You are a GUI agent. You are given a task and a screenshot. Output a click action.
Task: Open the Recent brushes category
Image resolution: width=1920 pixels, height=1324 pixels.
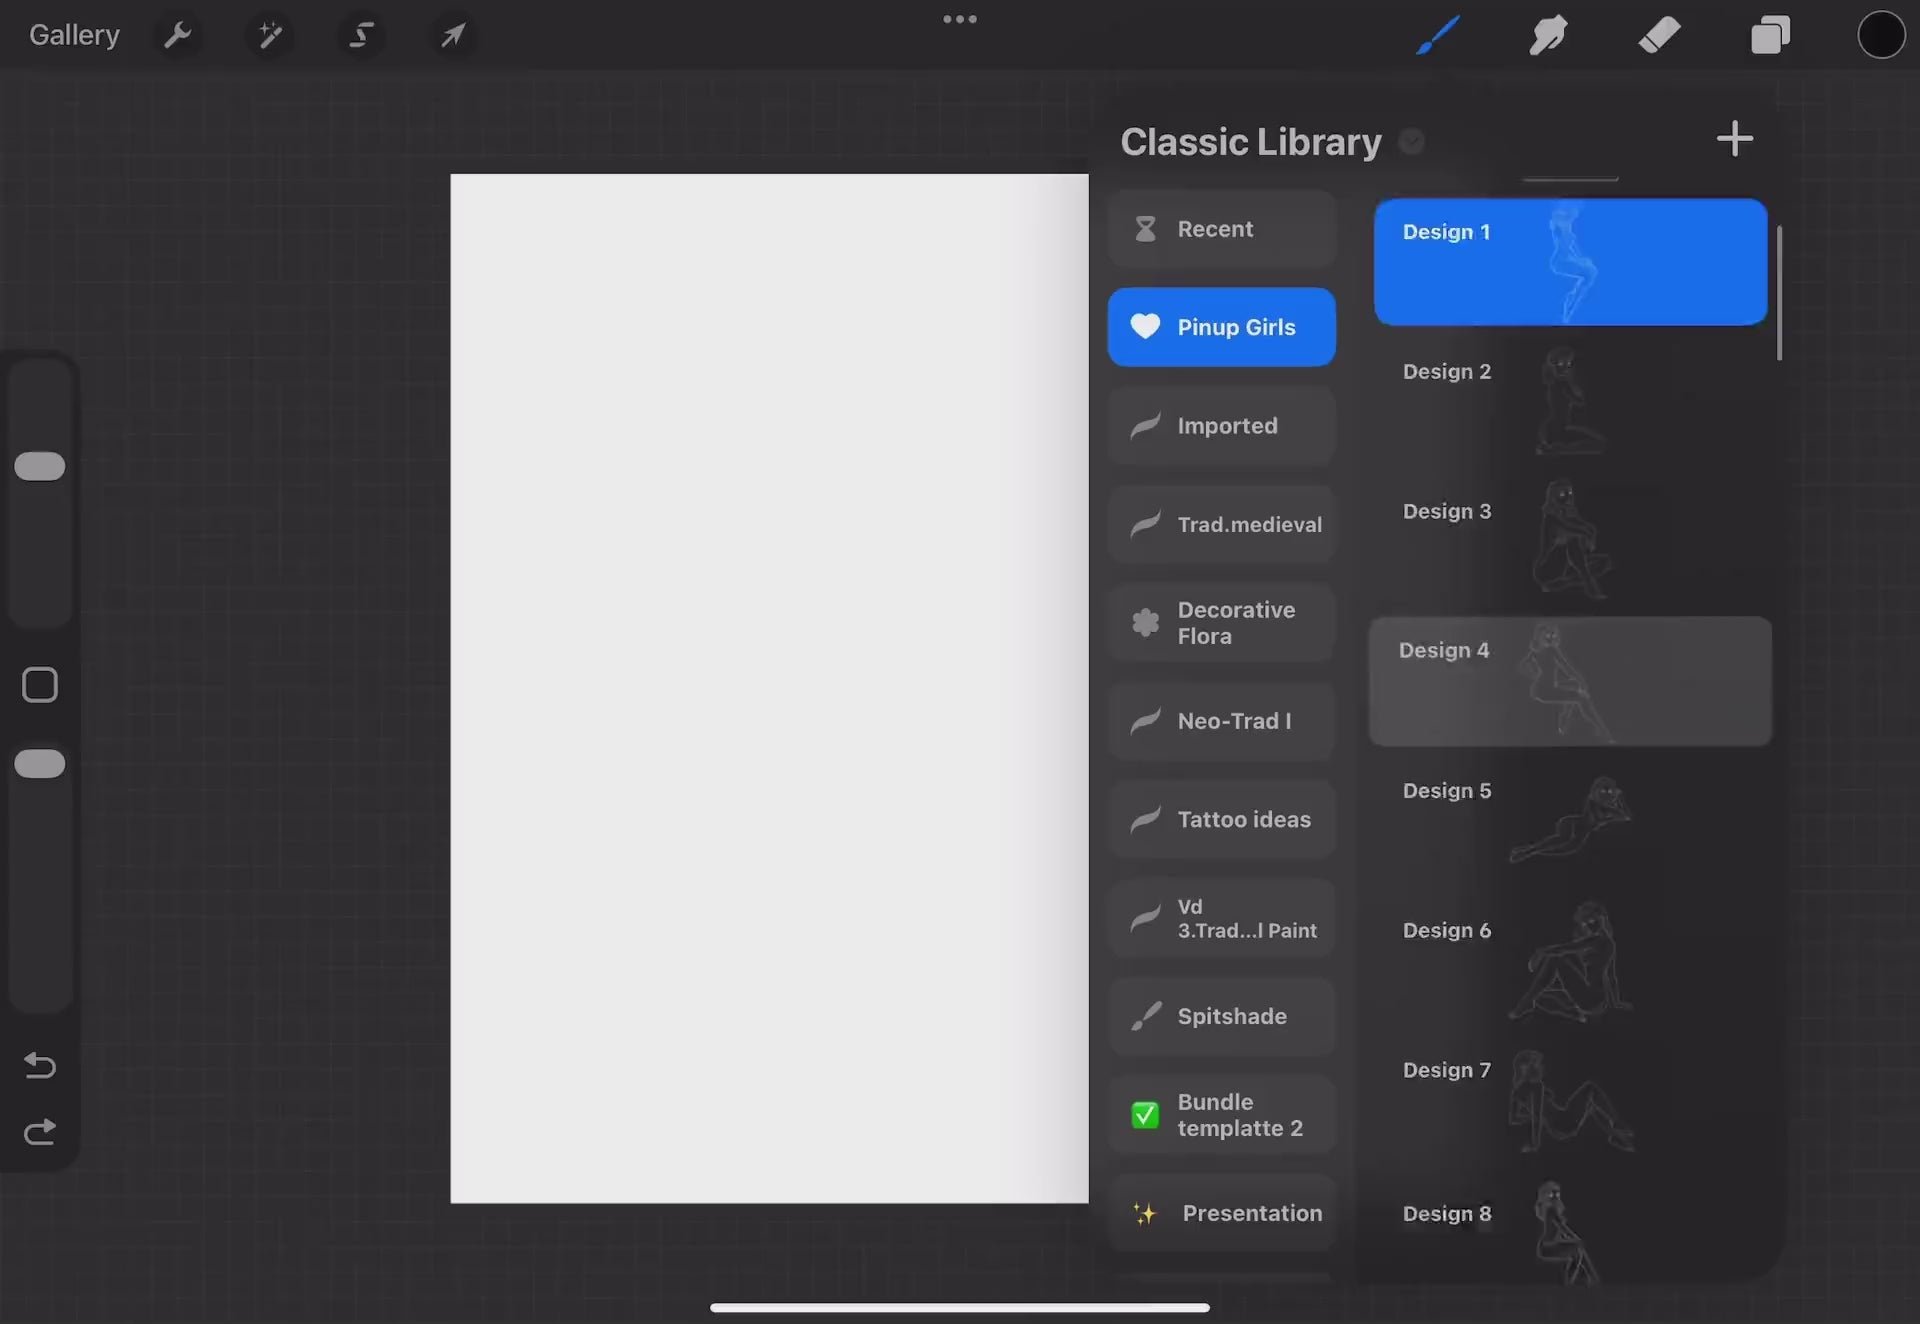[x=1221, y=229]
